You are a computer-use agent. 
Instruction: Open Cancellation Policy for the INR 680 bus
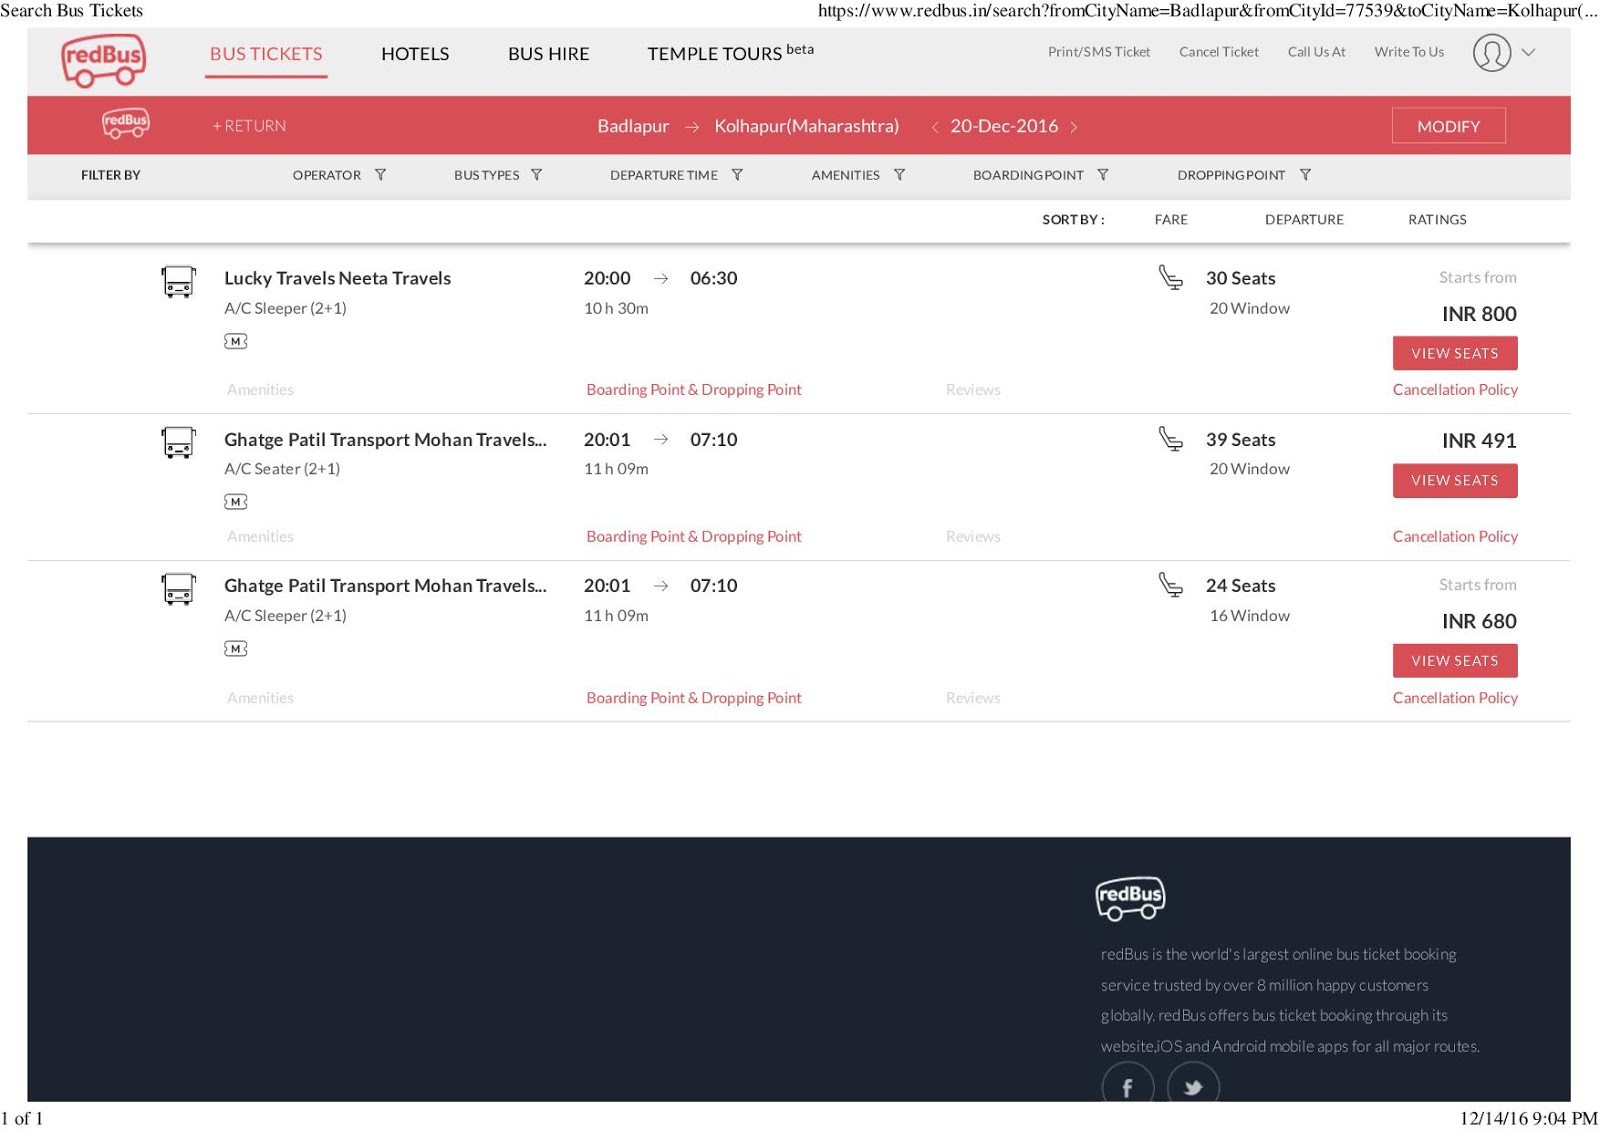point(1455,698)
